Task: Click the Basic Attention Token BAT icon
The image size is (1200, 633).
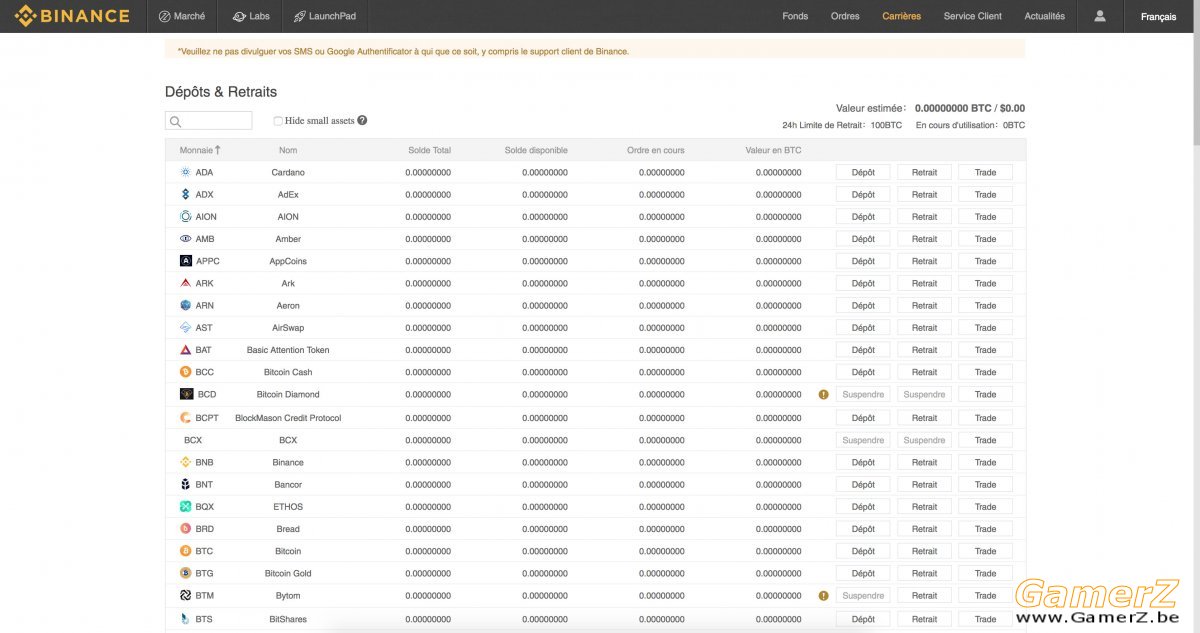Action: pos(185,350)
